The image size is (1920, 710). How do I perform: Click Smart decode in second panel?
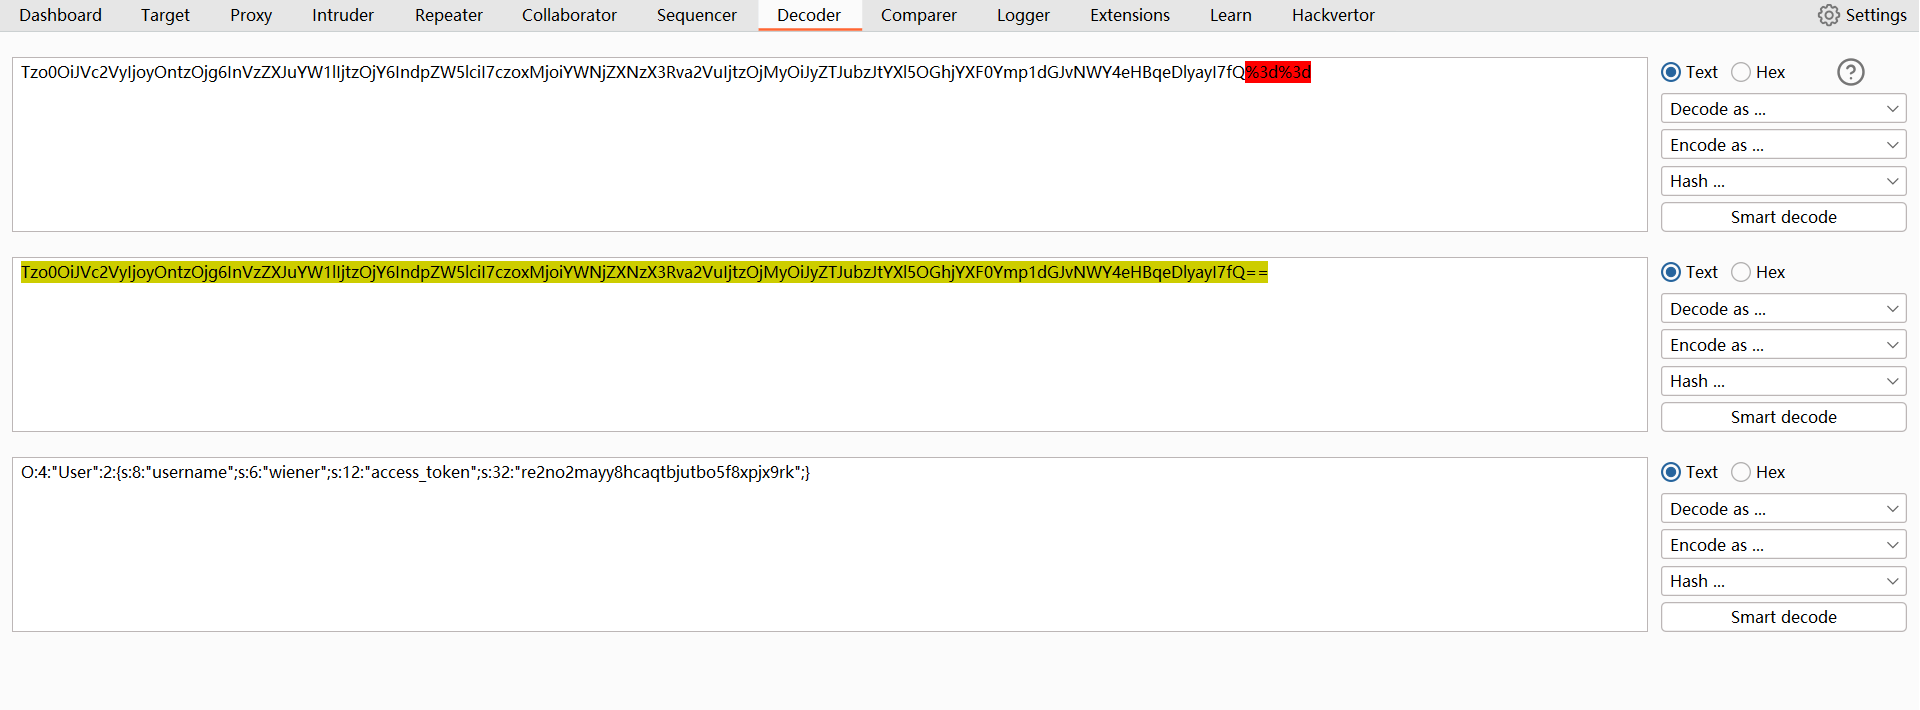1784,417
